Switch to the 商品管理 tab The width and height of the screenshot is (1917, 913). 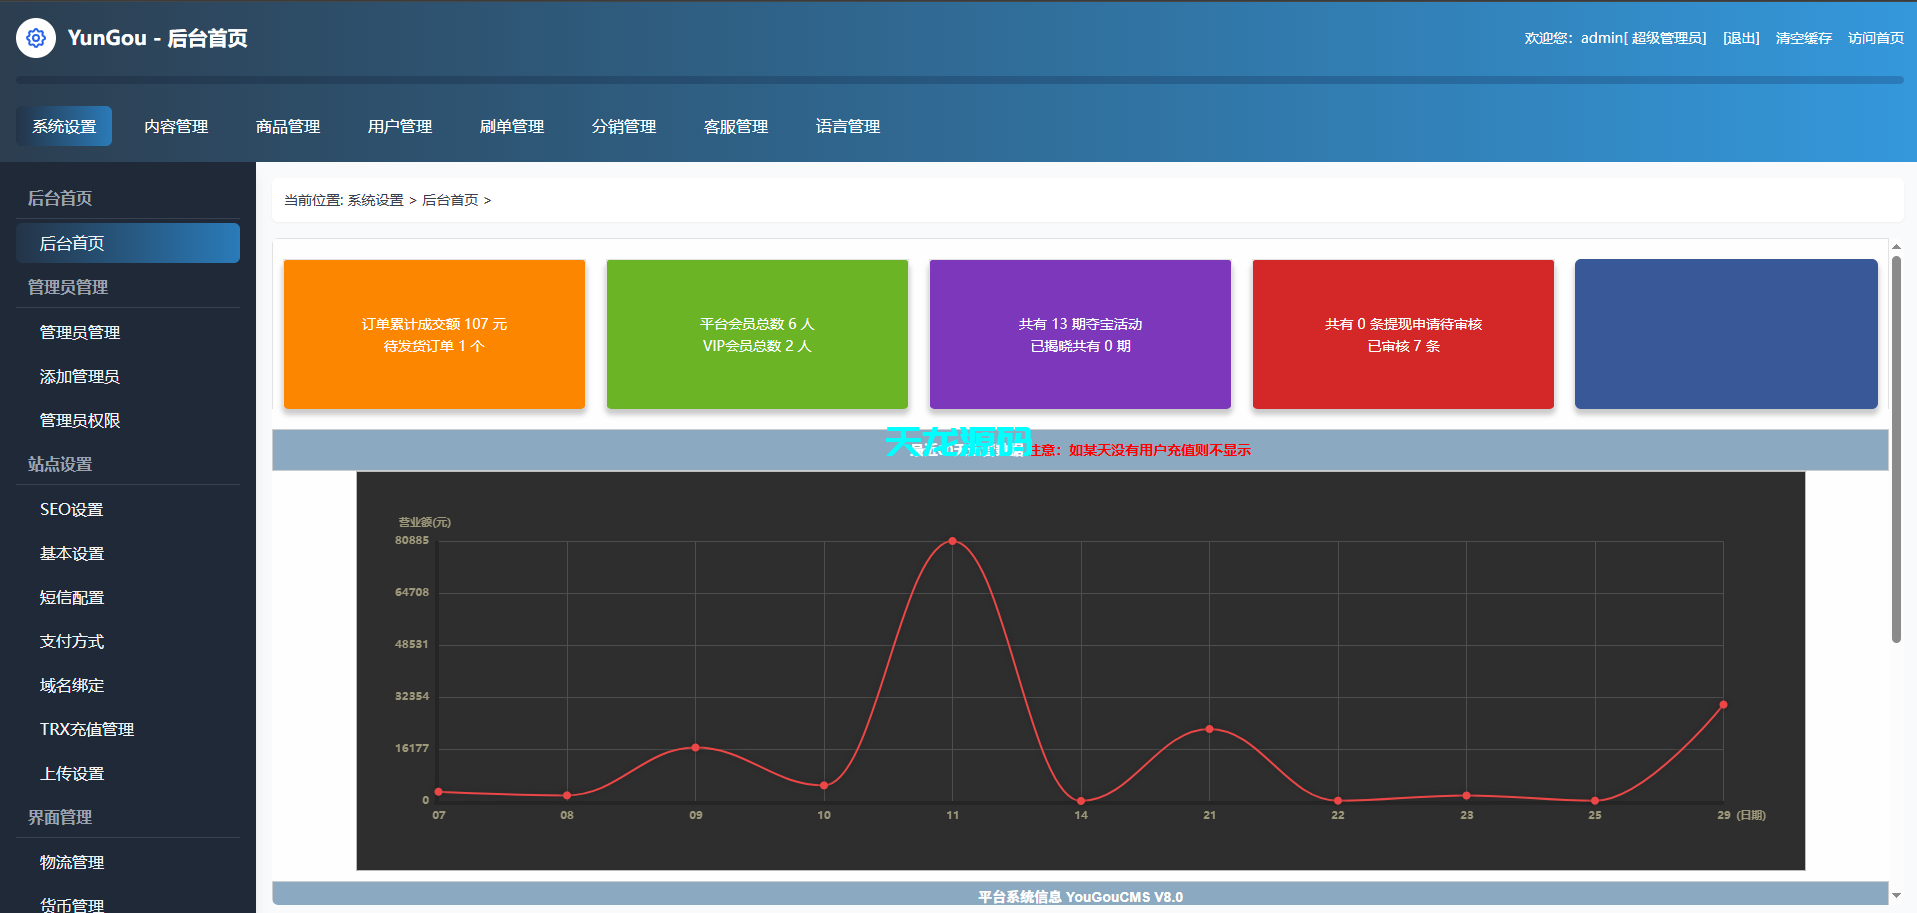coord(288,127)
